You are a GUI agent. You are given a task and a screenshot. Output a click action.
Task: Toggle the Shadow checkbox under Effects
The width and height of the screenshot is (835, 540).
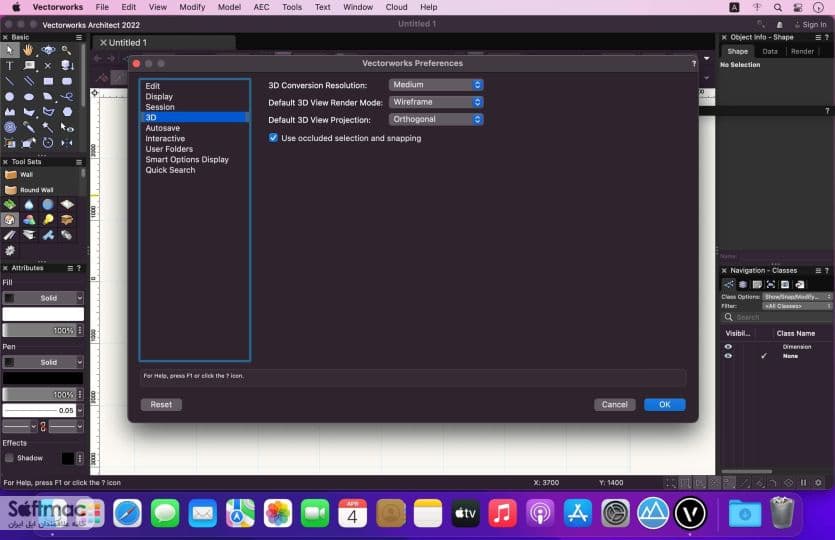pyautogui.click(x=9, y=458)
